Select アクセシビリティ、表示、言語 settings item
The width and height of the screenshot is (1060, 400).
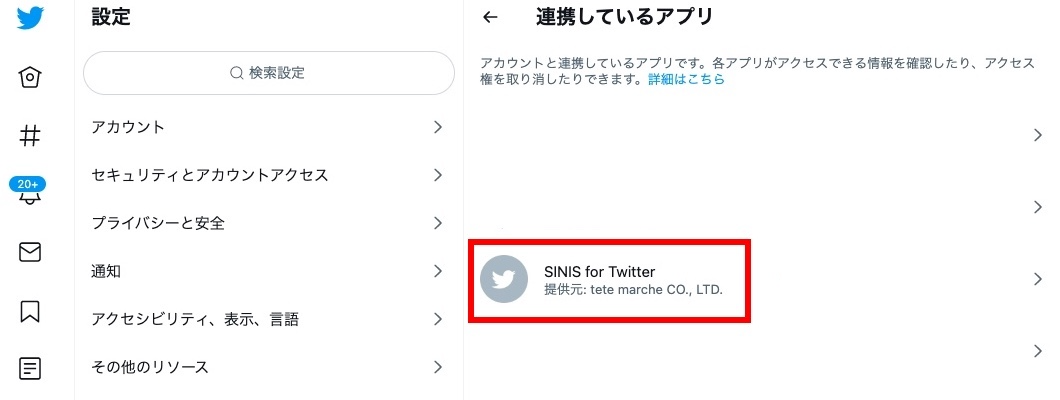tap(268, 319)
